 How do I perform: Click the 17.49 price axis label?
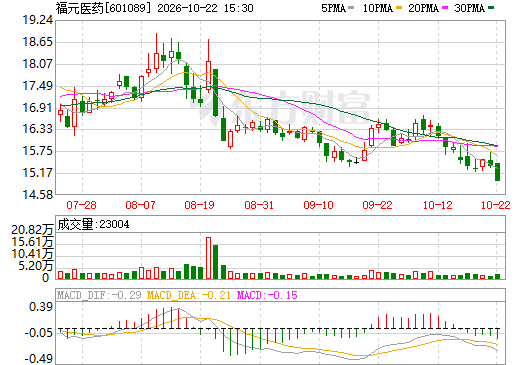click(38, 86)
